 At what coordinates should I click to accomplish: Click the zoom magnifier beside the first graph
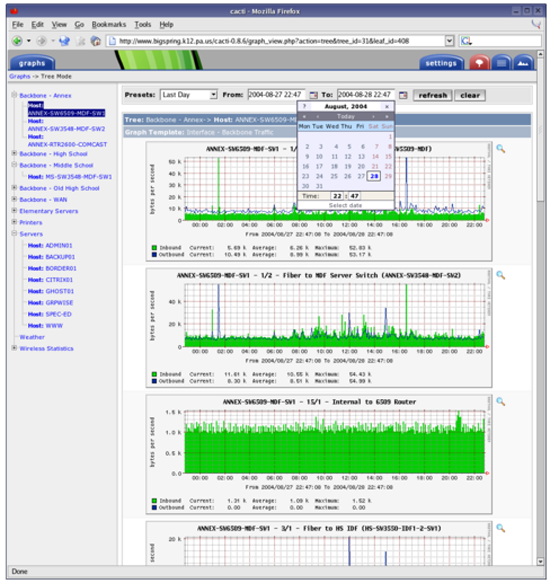pyautogui.click(x=501, y=149)
